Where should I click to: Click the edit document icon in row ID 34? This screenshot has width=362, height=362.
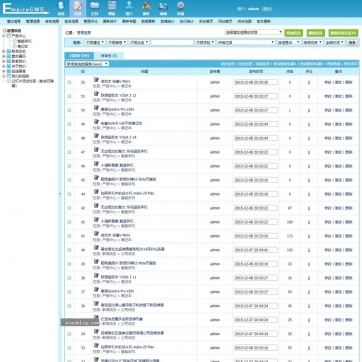(x=96, y=331)
